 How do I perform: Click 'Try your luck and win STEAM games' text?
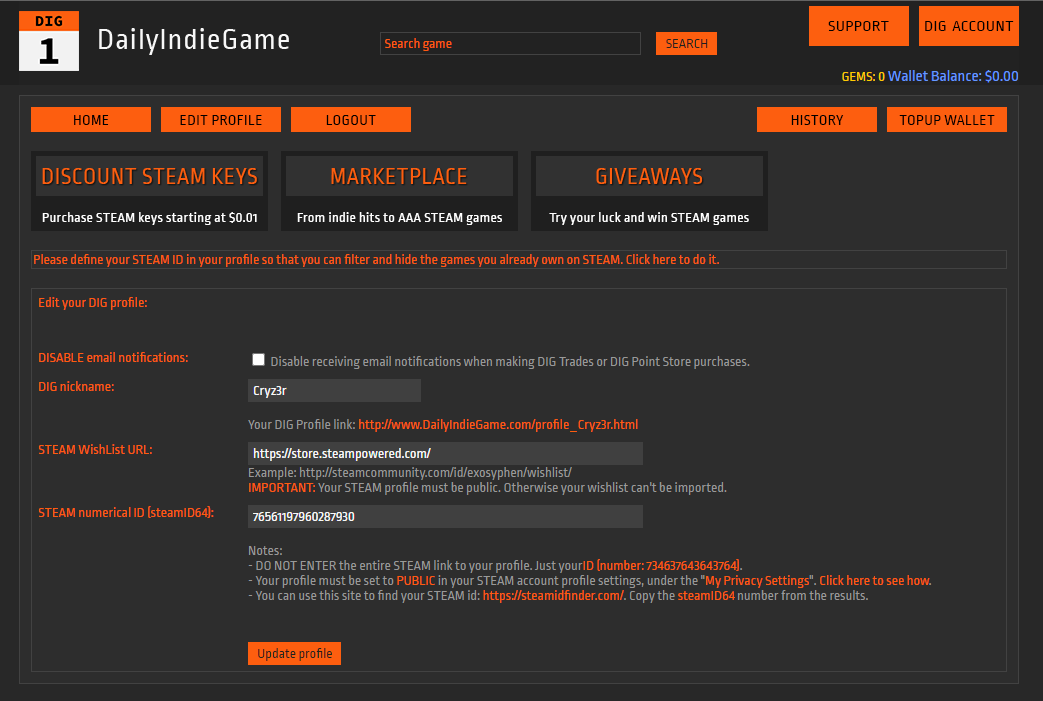click(649, 217)
